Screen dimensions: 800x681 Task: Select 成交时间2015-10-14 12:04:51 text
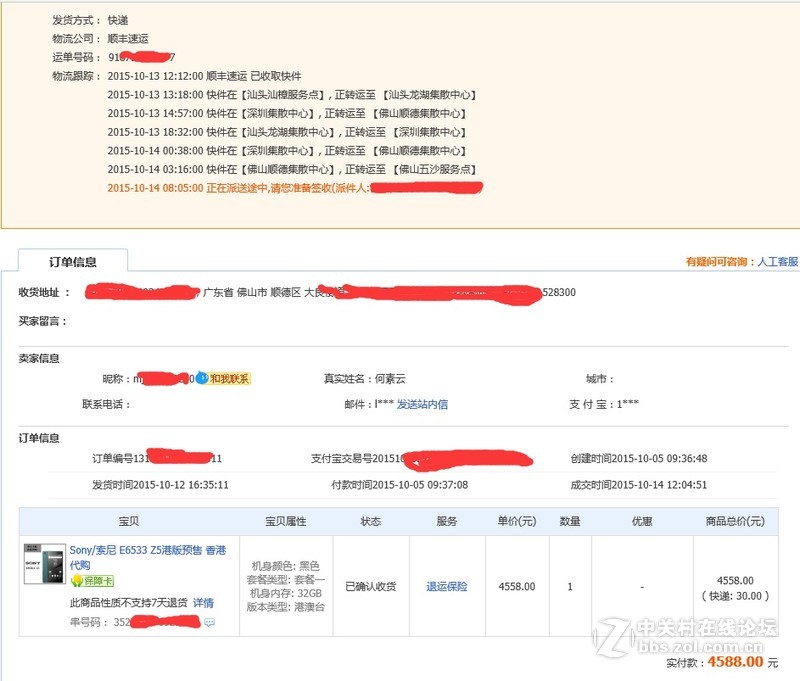[639, 485]
